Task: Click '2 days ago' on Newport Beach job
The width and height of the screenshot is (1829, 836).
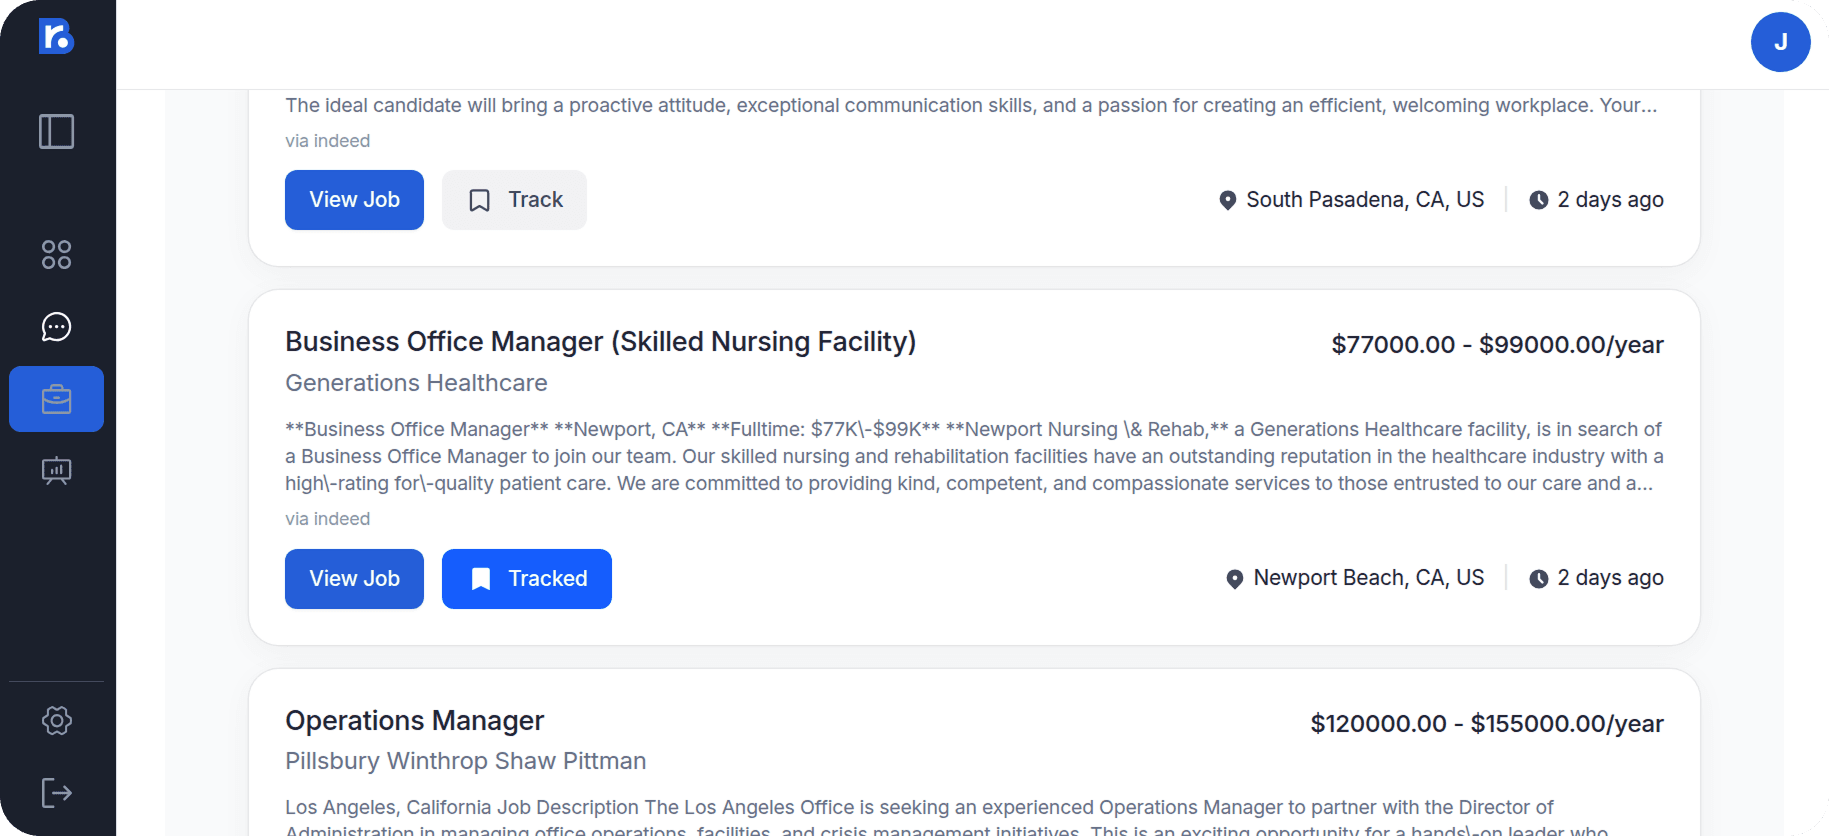Action: point(1610,578)
